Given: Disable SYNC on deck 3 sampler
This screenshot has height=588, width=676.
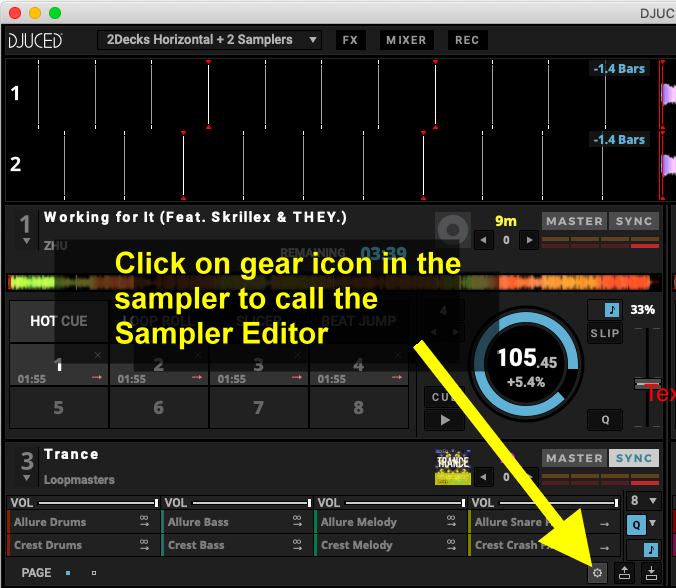Looking at the screenshot, I should pyautogui.click(x=634, y=458).
